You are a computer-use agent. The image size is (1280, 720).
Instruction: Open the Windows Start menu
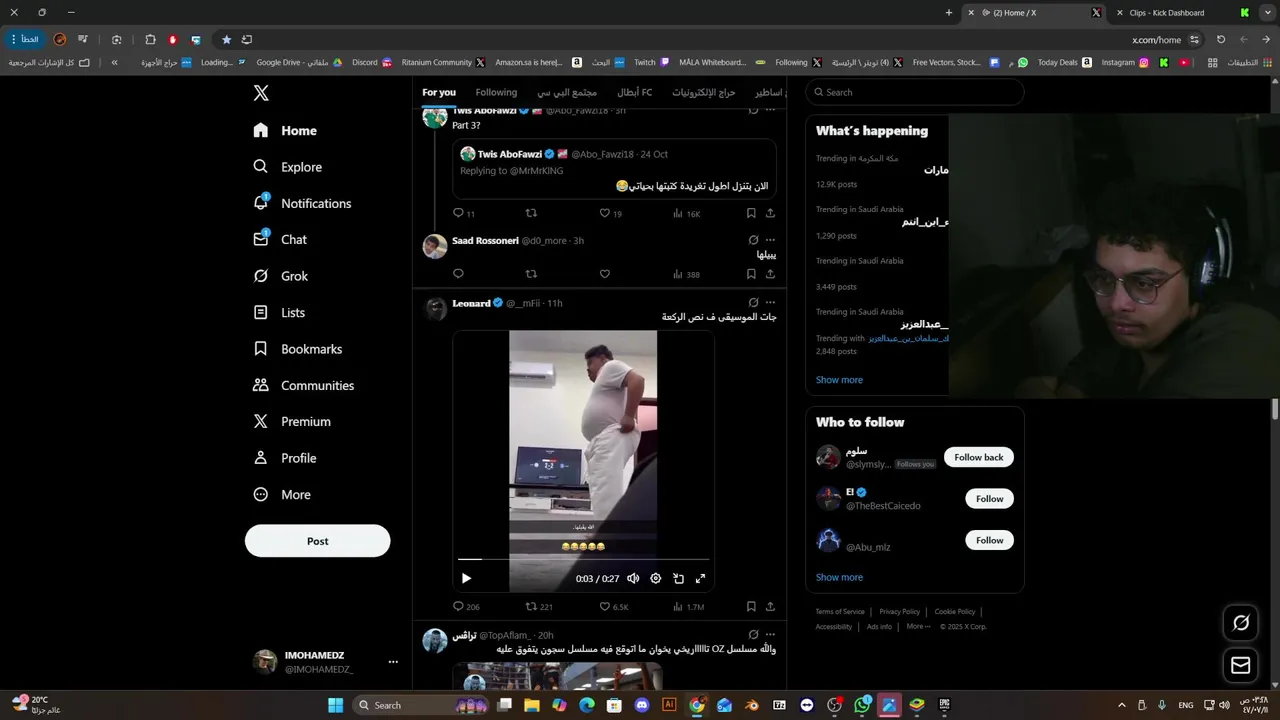coord(336,705)
